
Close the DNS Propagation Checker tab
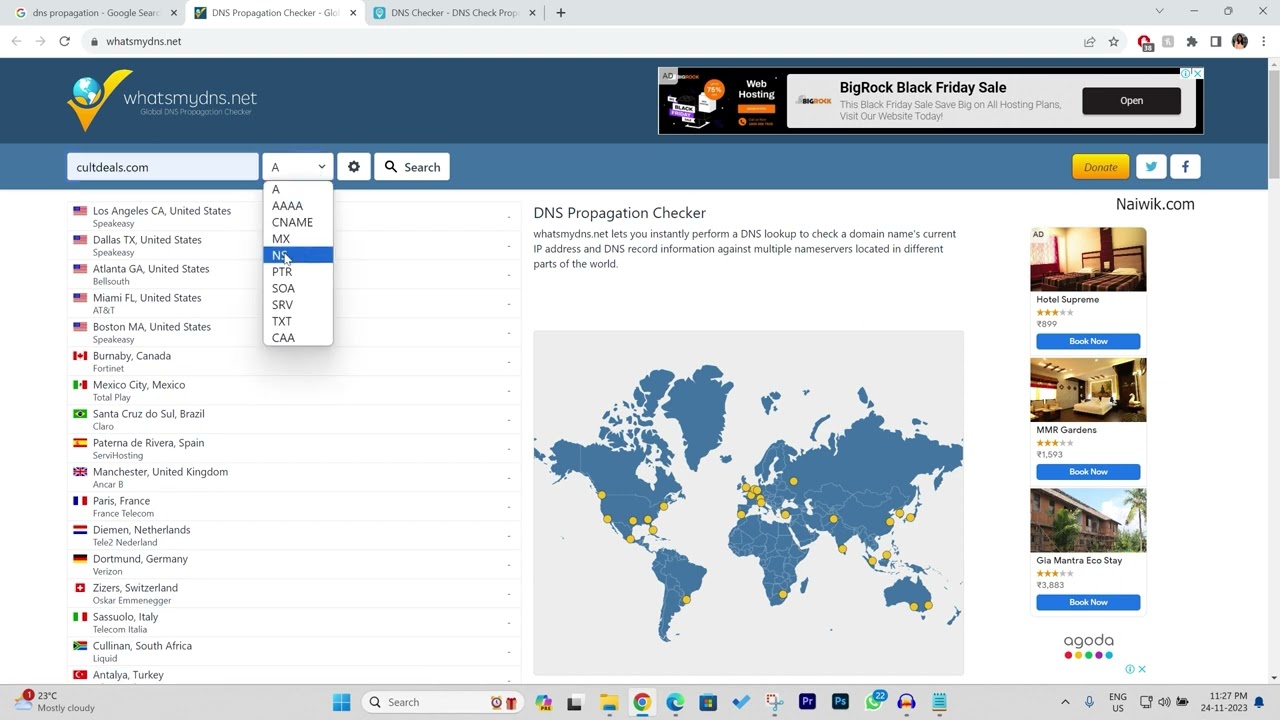tap(352, 13)
